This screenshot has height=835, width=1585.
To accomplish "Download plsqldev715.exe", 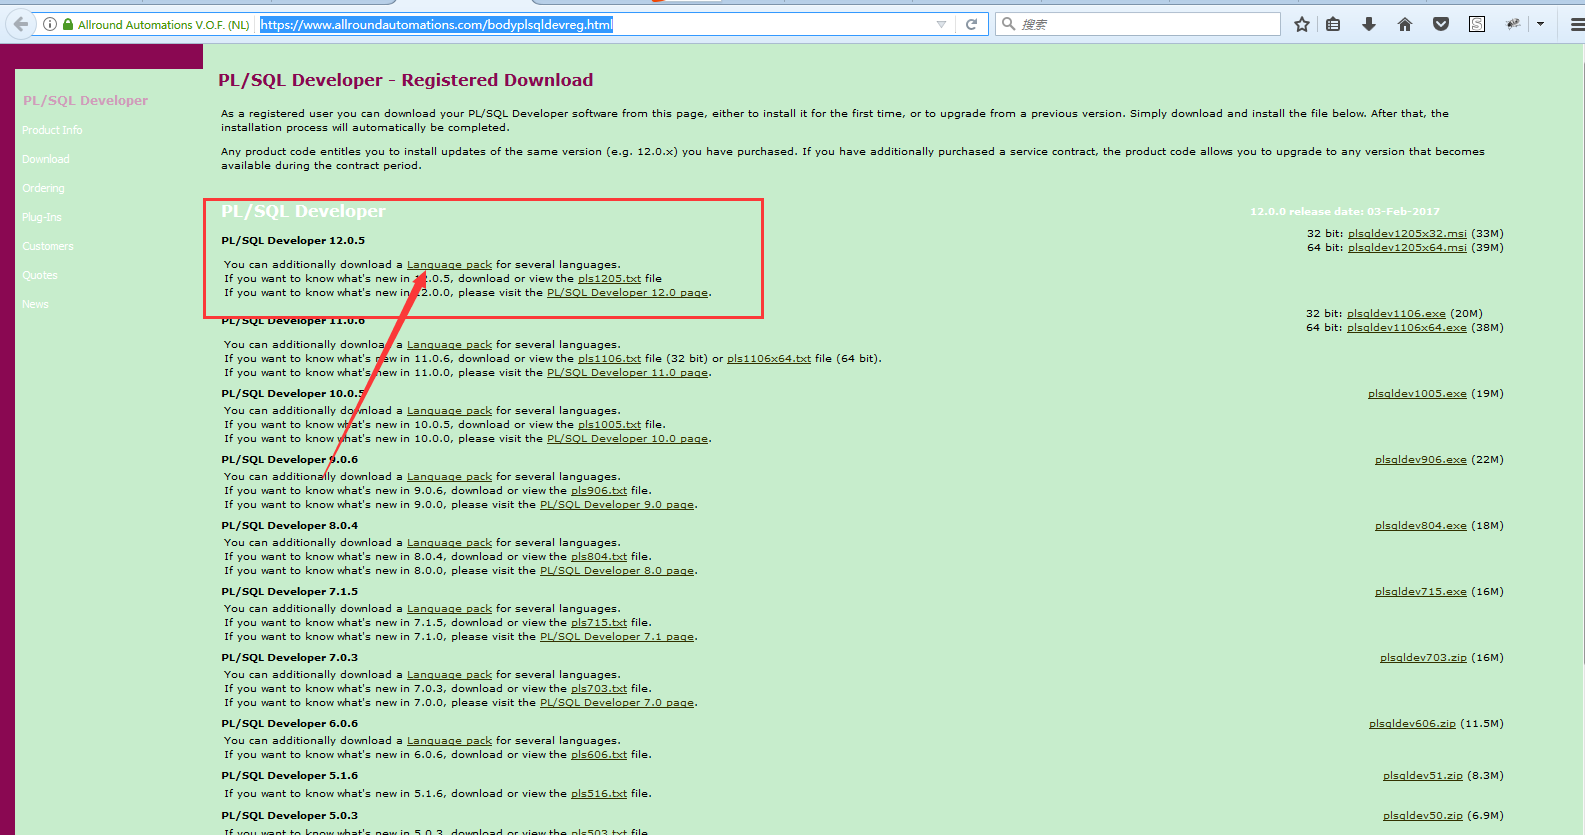I will pyautogui.click(x=1421, y=591).
